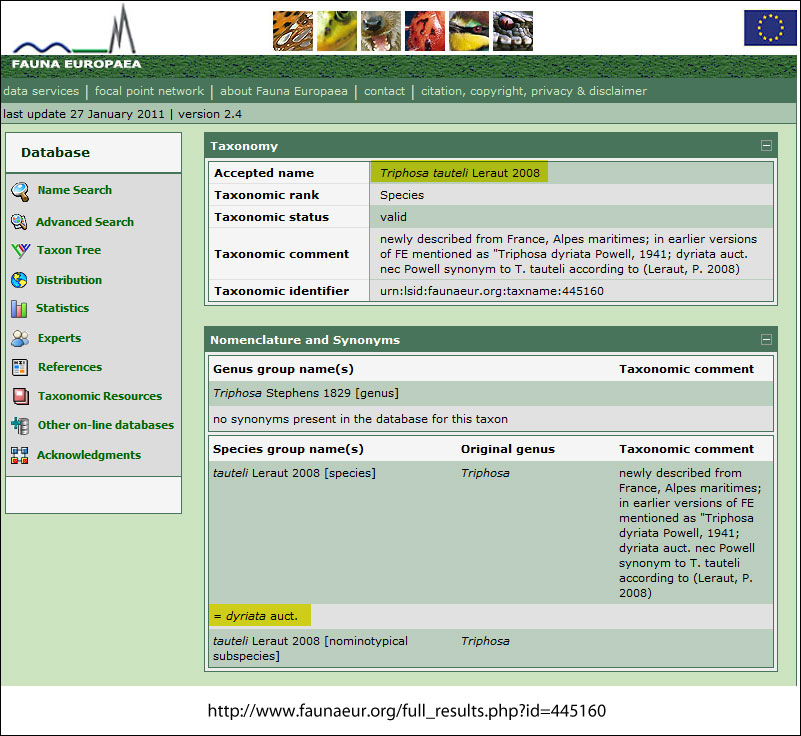Click the Distribution globe icon
Image resolution: width=801 pixels, height=736 pixels.
point(19,280)
